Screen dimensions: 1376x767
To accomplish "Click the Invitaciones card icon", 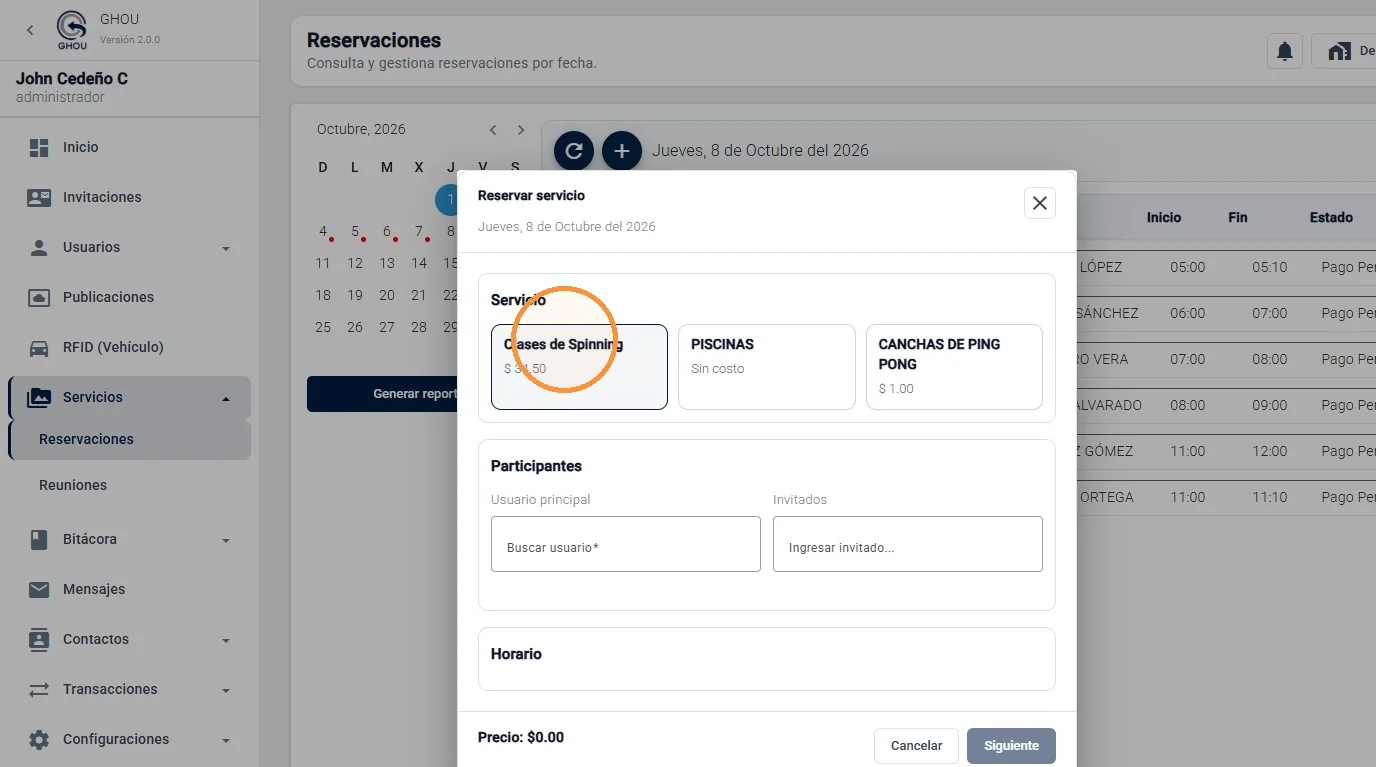I will click(39, 197).
